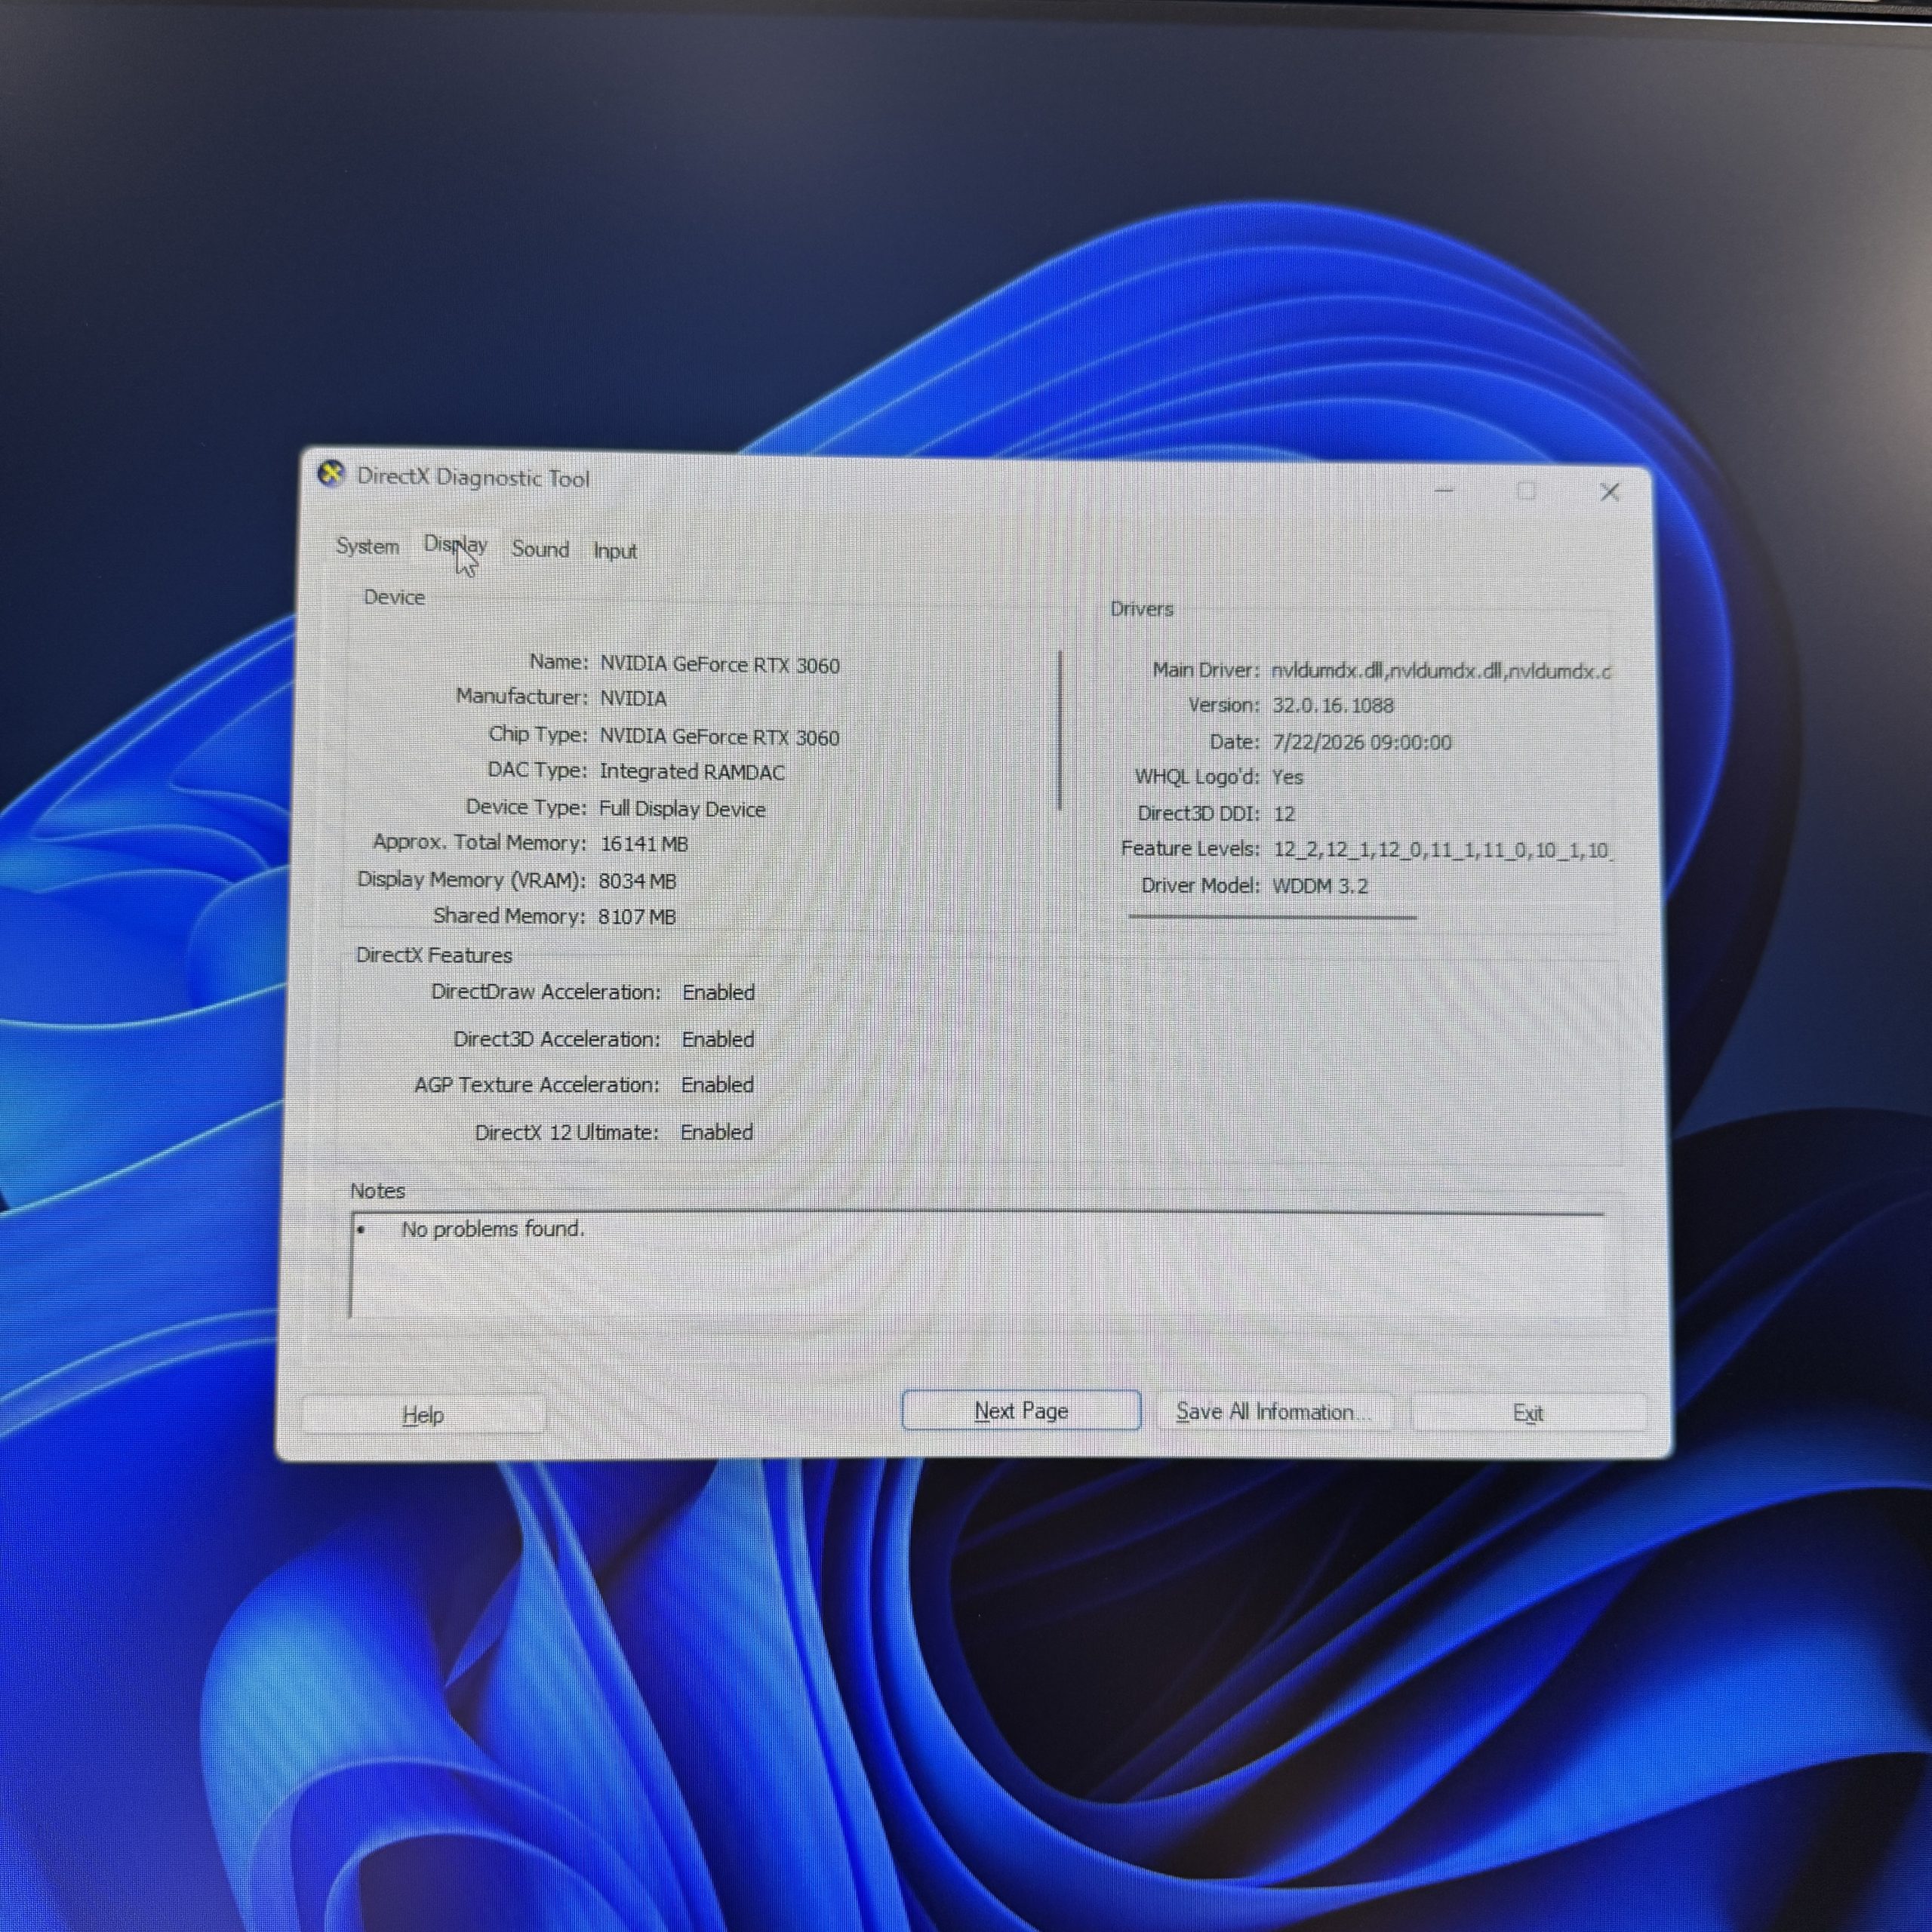1932x1932 pixels.
Task: Click Direct3D Acceleration 'Enabled' value
Action: [718, 1039]
